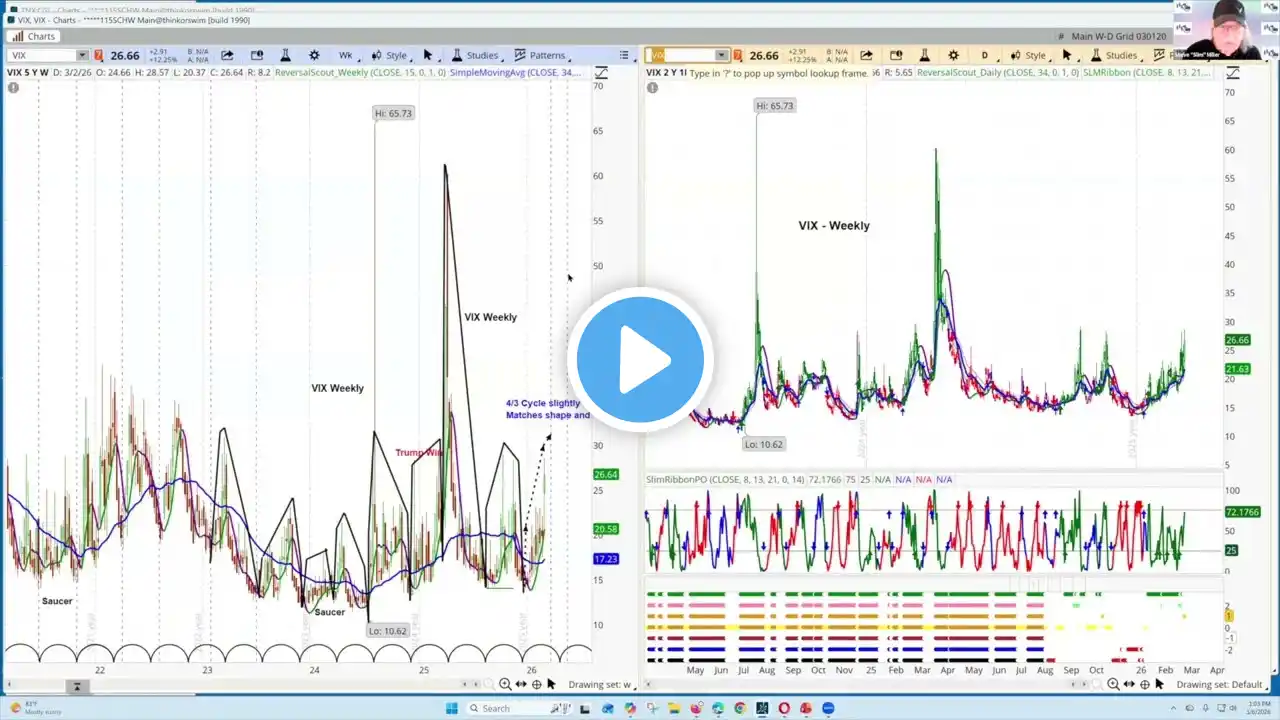Screen dimensions: 1280x720
Task: Click ReversalScout_Weekly study label
Action: point(361,72)
